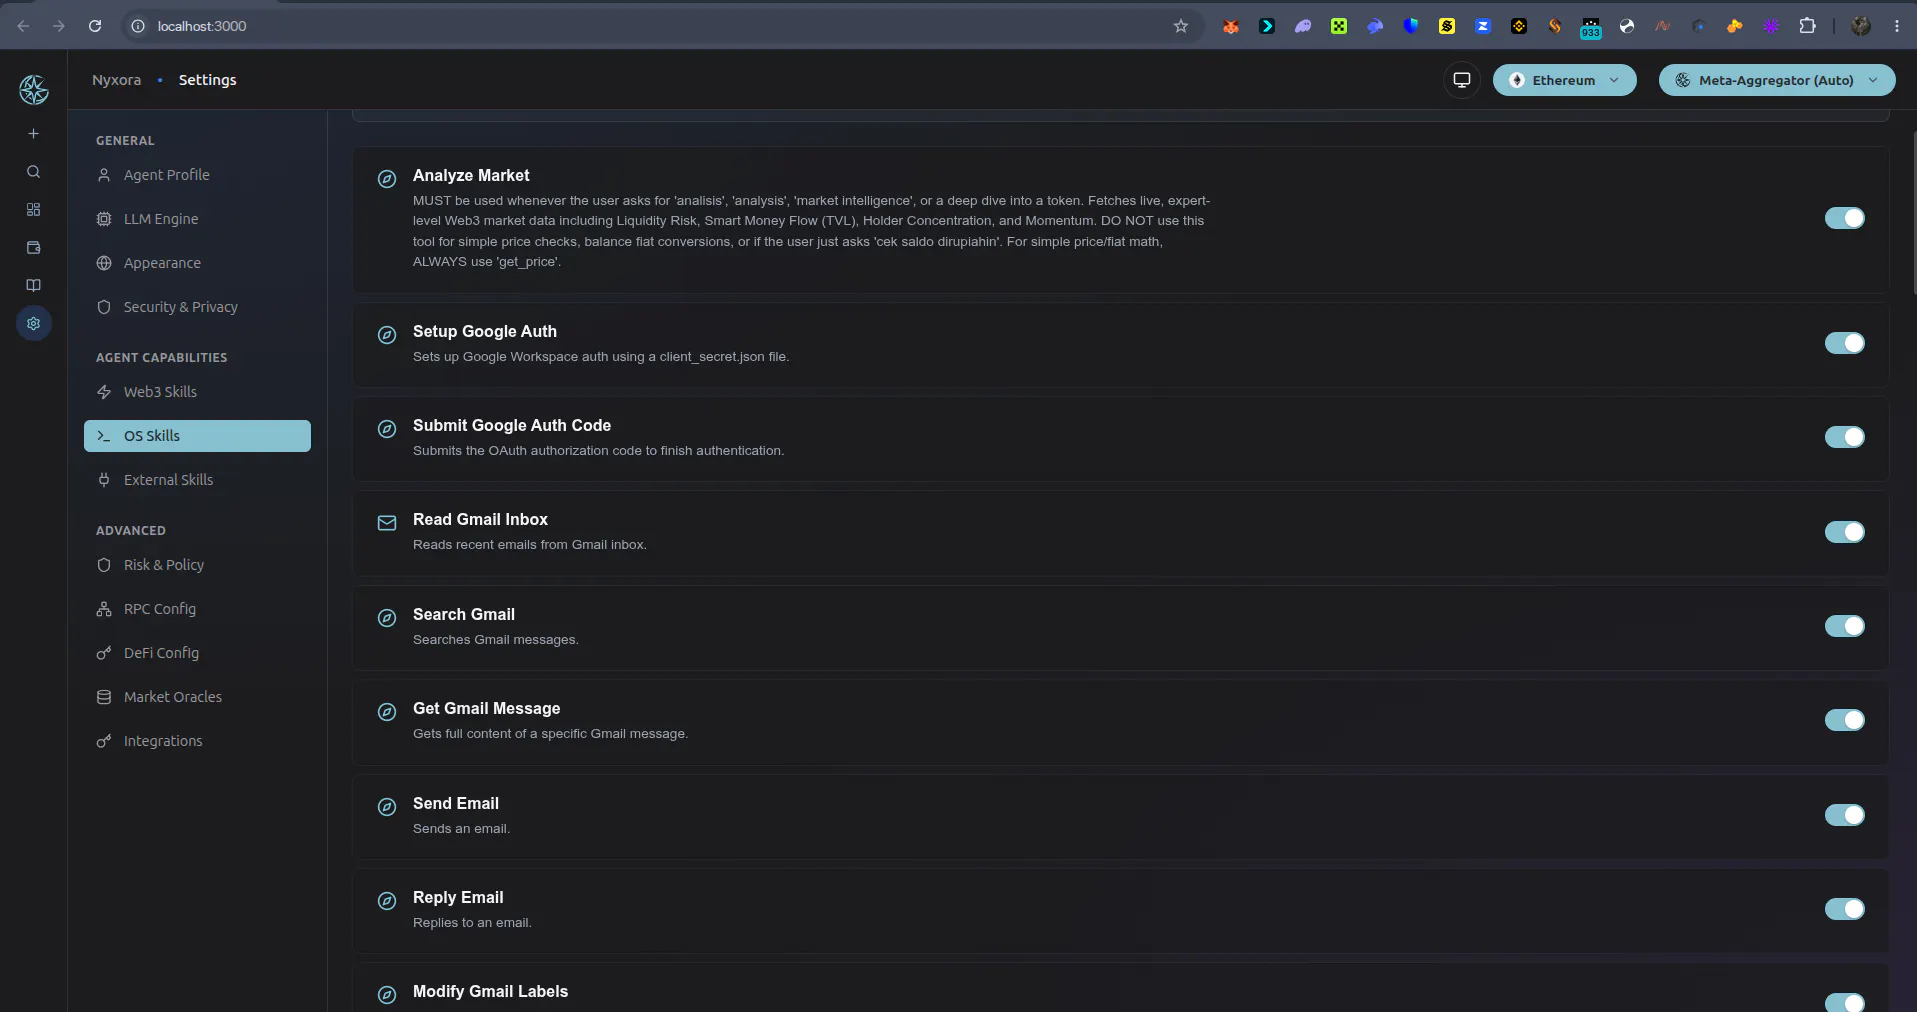Open the Ethereum network dropdown
The height and width of the screenshot is (1012, 1917).
click(x=1565, y=80)
